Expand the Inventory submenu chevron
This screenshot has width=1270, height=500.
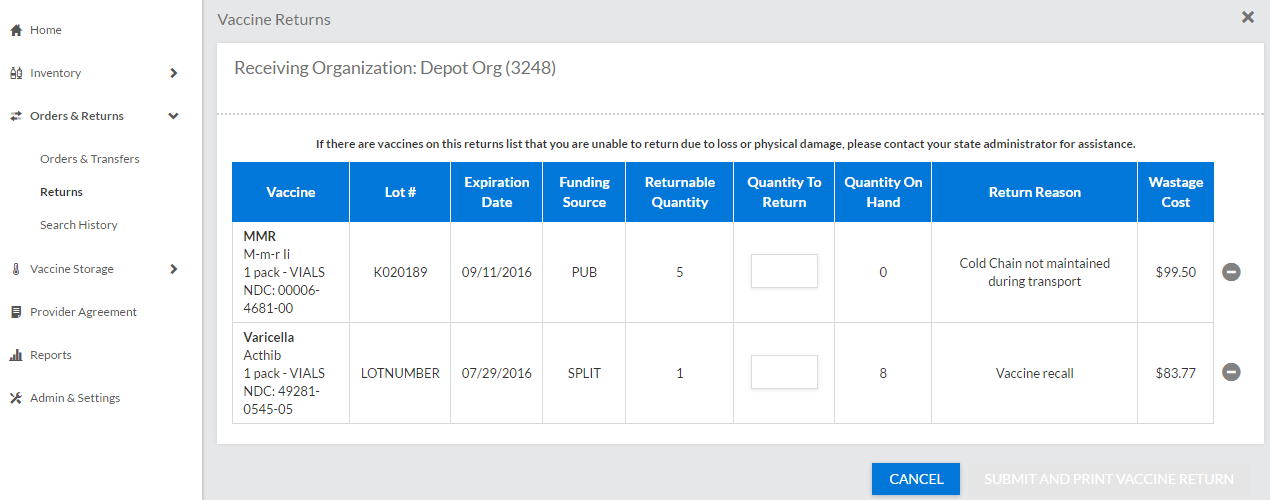click(x=174, y=73)
